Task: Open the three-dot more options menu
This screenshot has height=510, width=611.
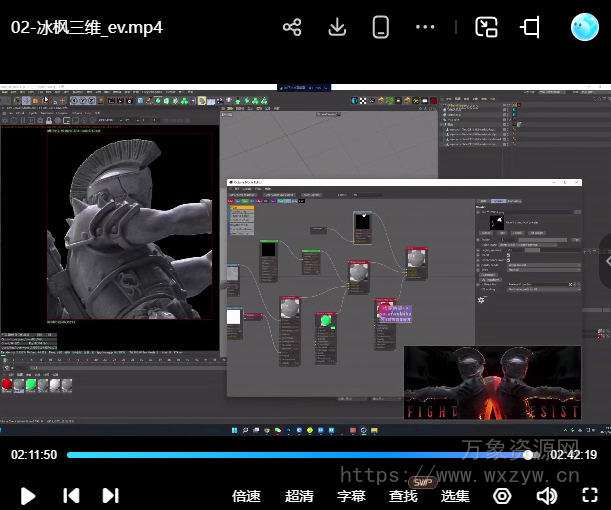Action: pos(426,27)
